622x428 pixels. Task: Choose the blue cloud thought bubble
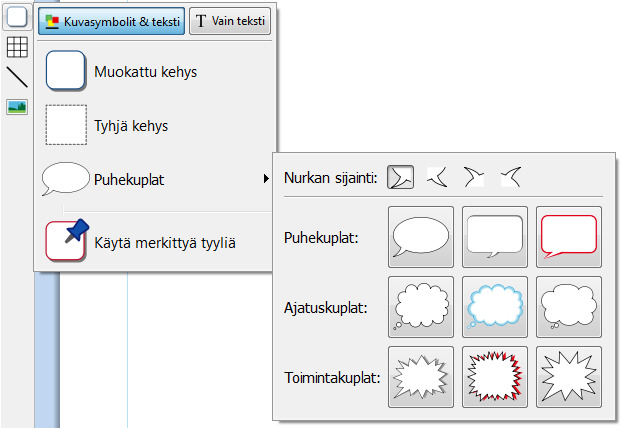click(x=495, y=307)
